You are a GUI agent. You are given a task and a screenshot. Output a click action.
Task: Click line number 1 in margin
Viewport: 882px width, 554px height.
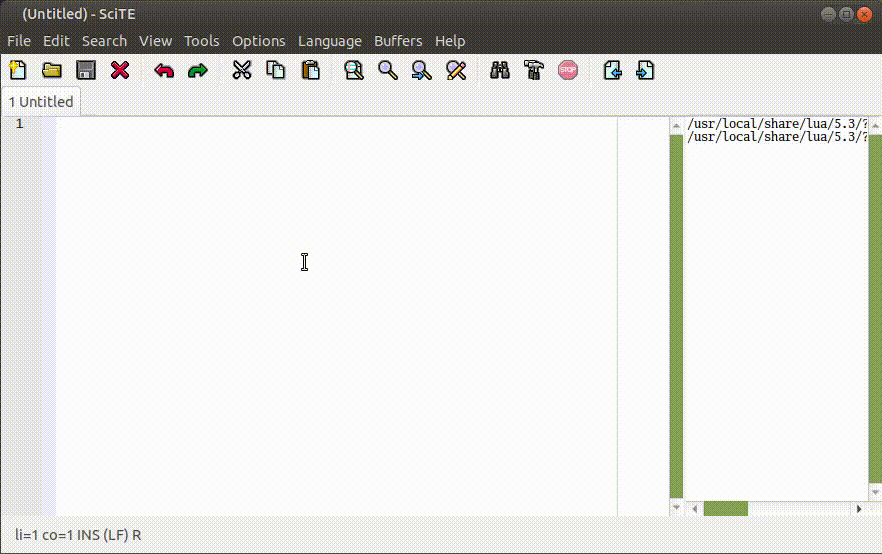click(20, 124)
